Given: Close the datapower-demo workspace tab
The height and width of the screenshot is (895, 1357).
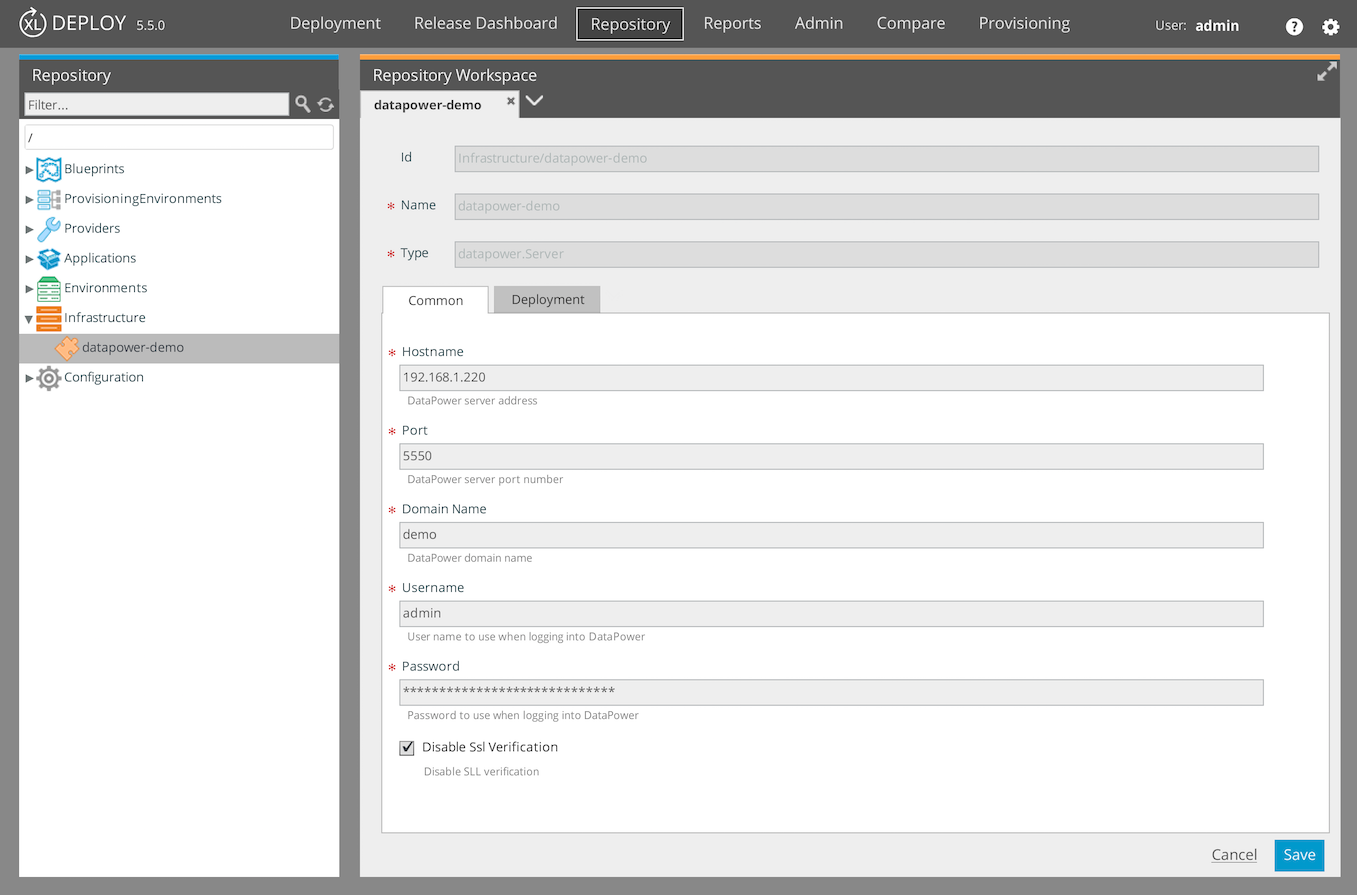Looking at the screenshot, I should 511,101.
